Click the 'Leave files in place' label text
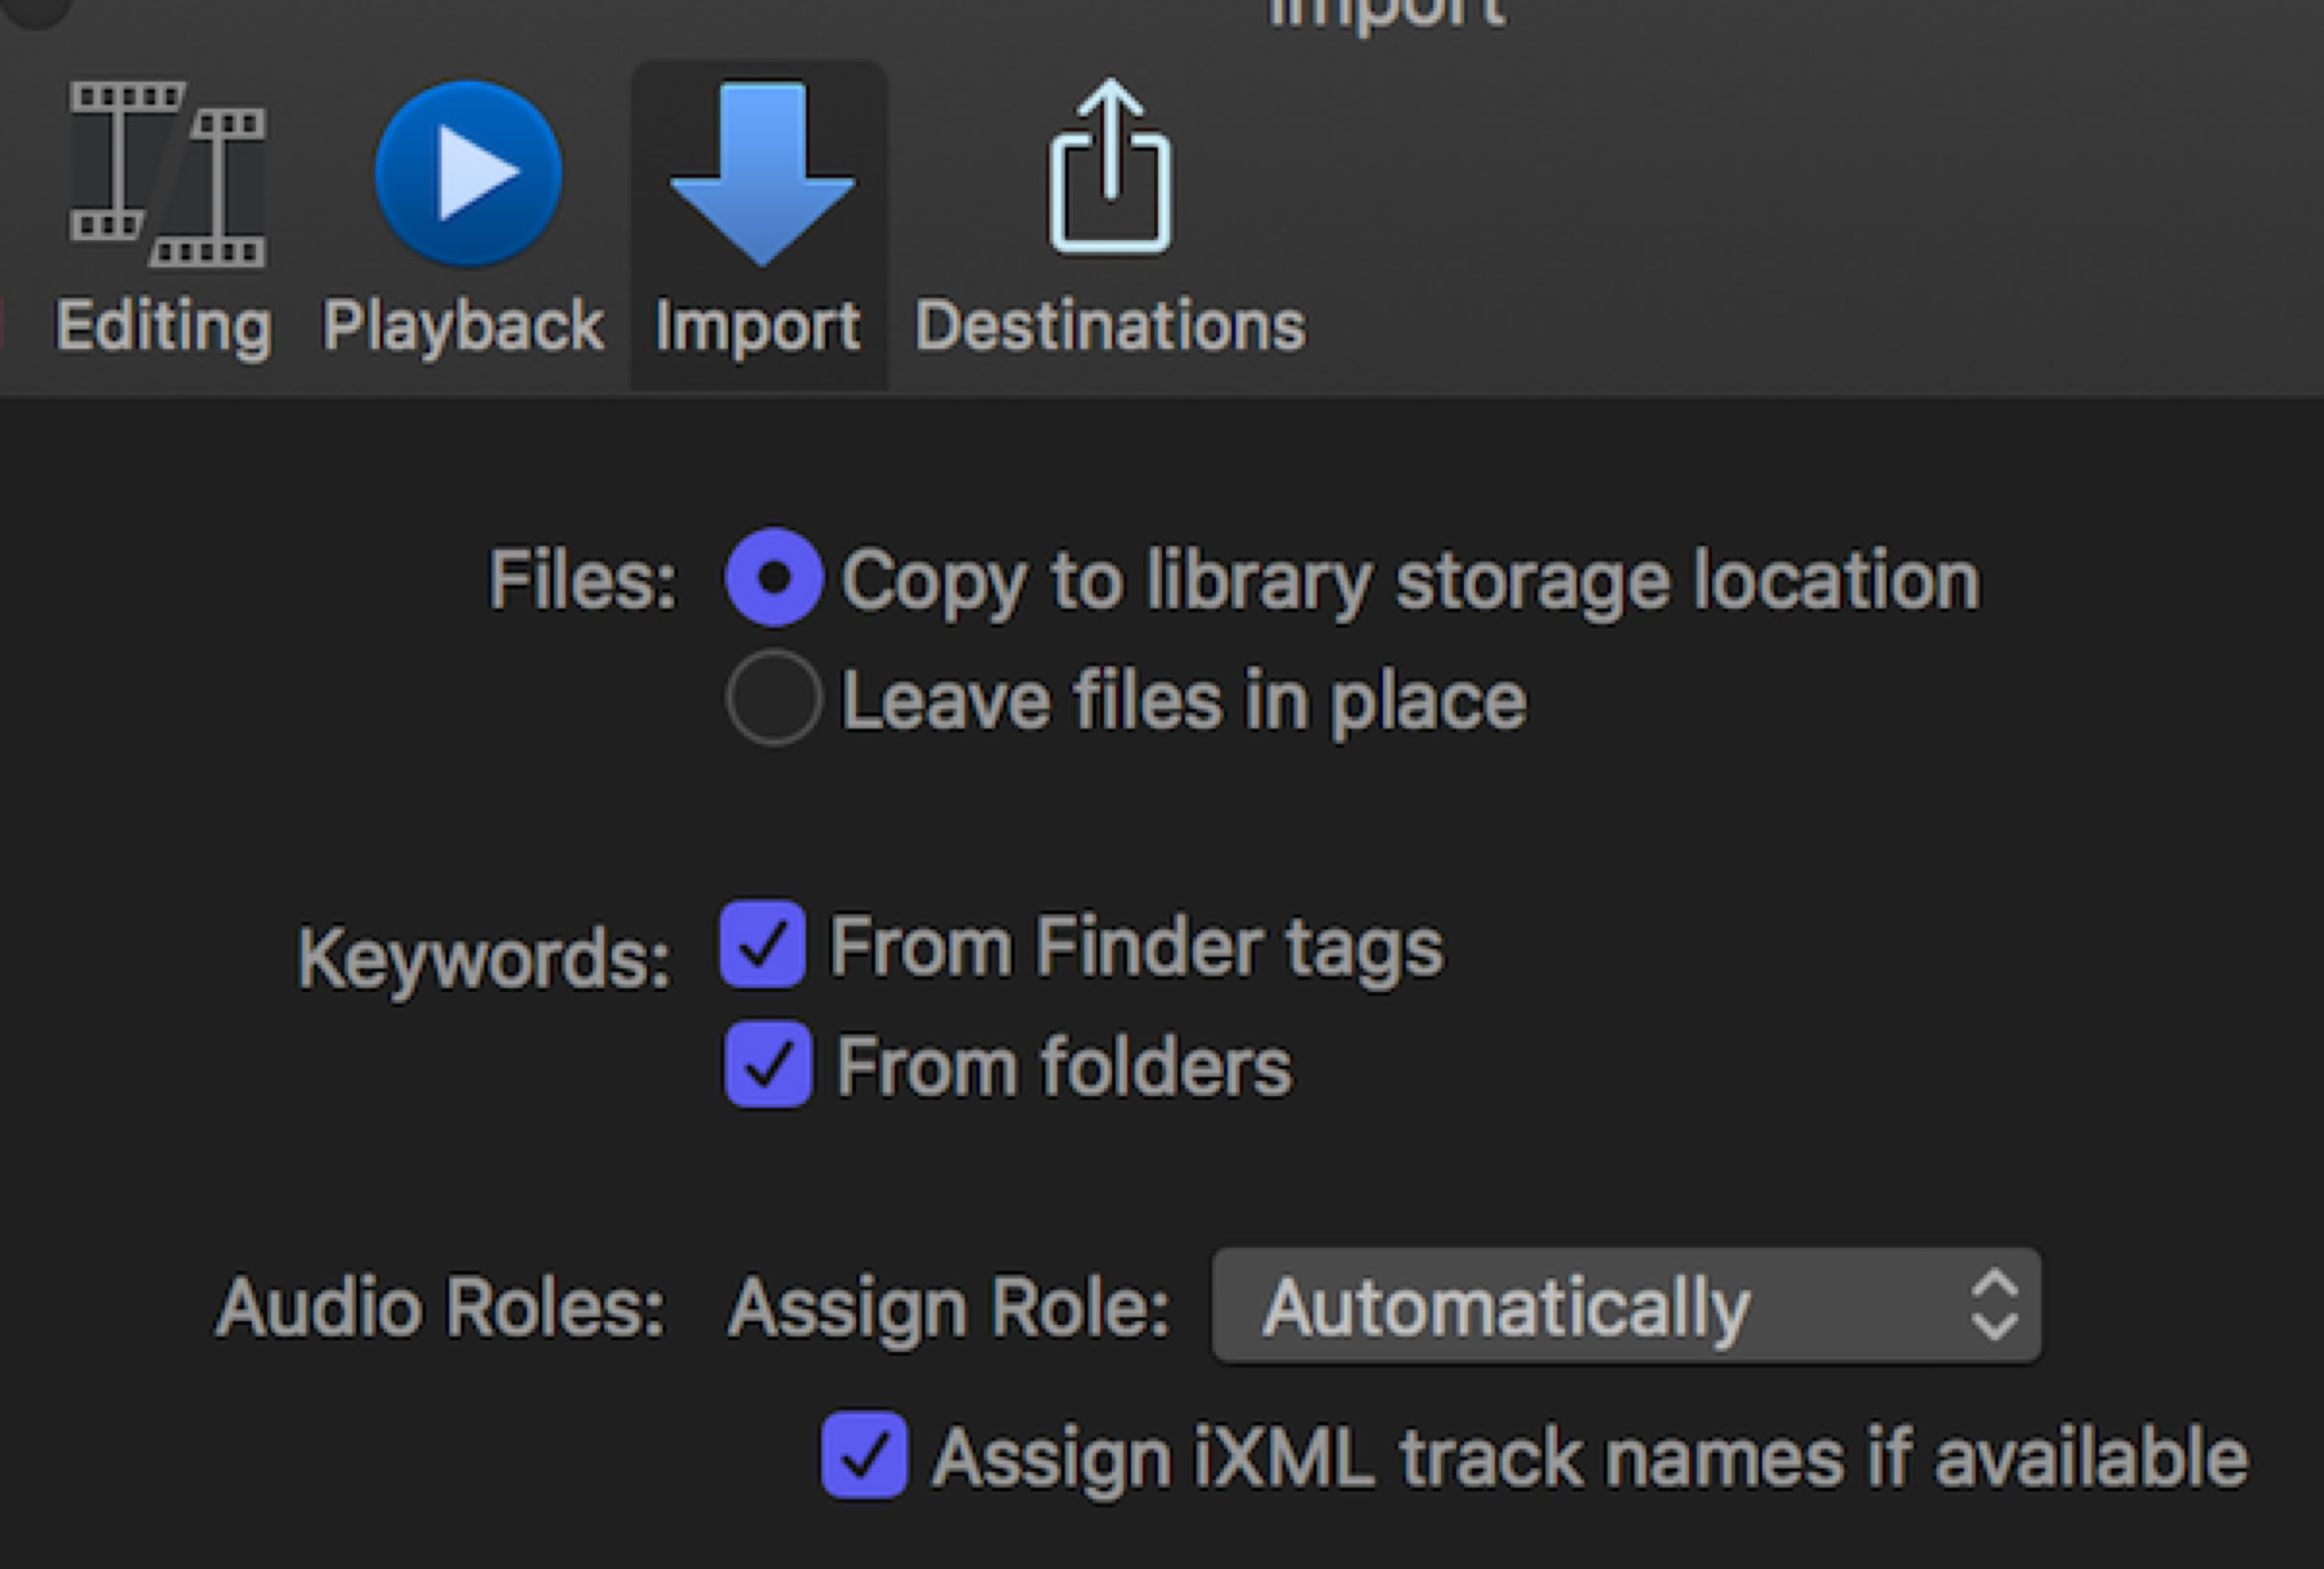The height and width of the screenshot is (1569, 2324). pos(1184,700)
